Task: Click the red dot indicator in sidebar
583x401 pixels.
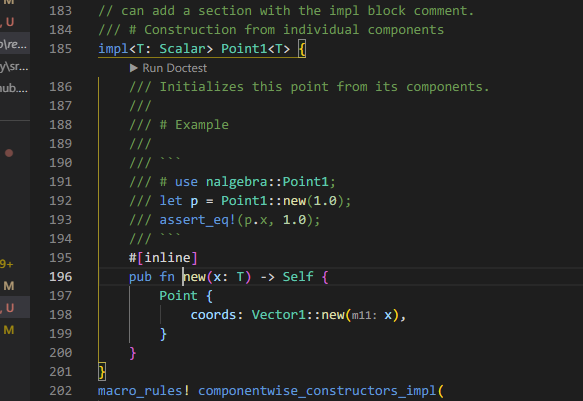Action: click(9, 153)
